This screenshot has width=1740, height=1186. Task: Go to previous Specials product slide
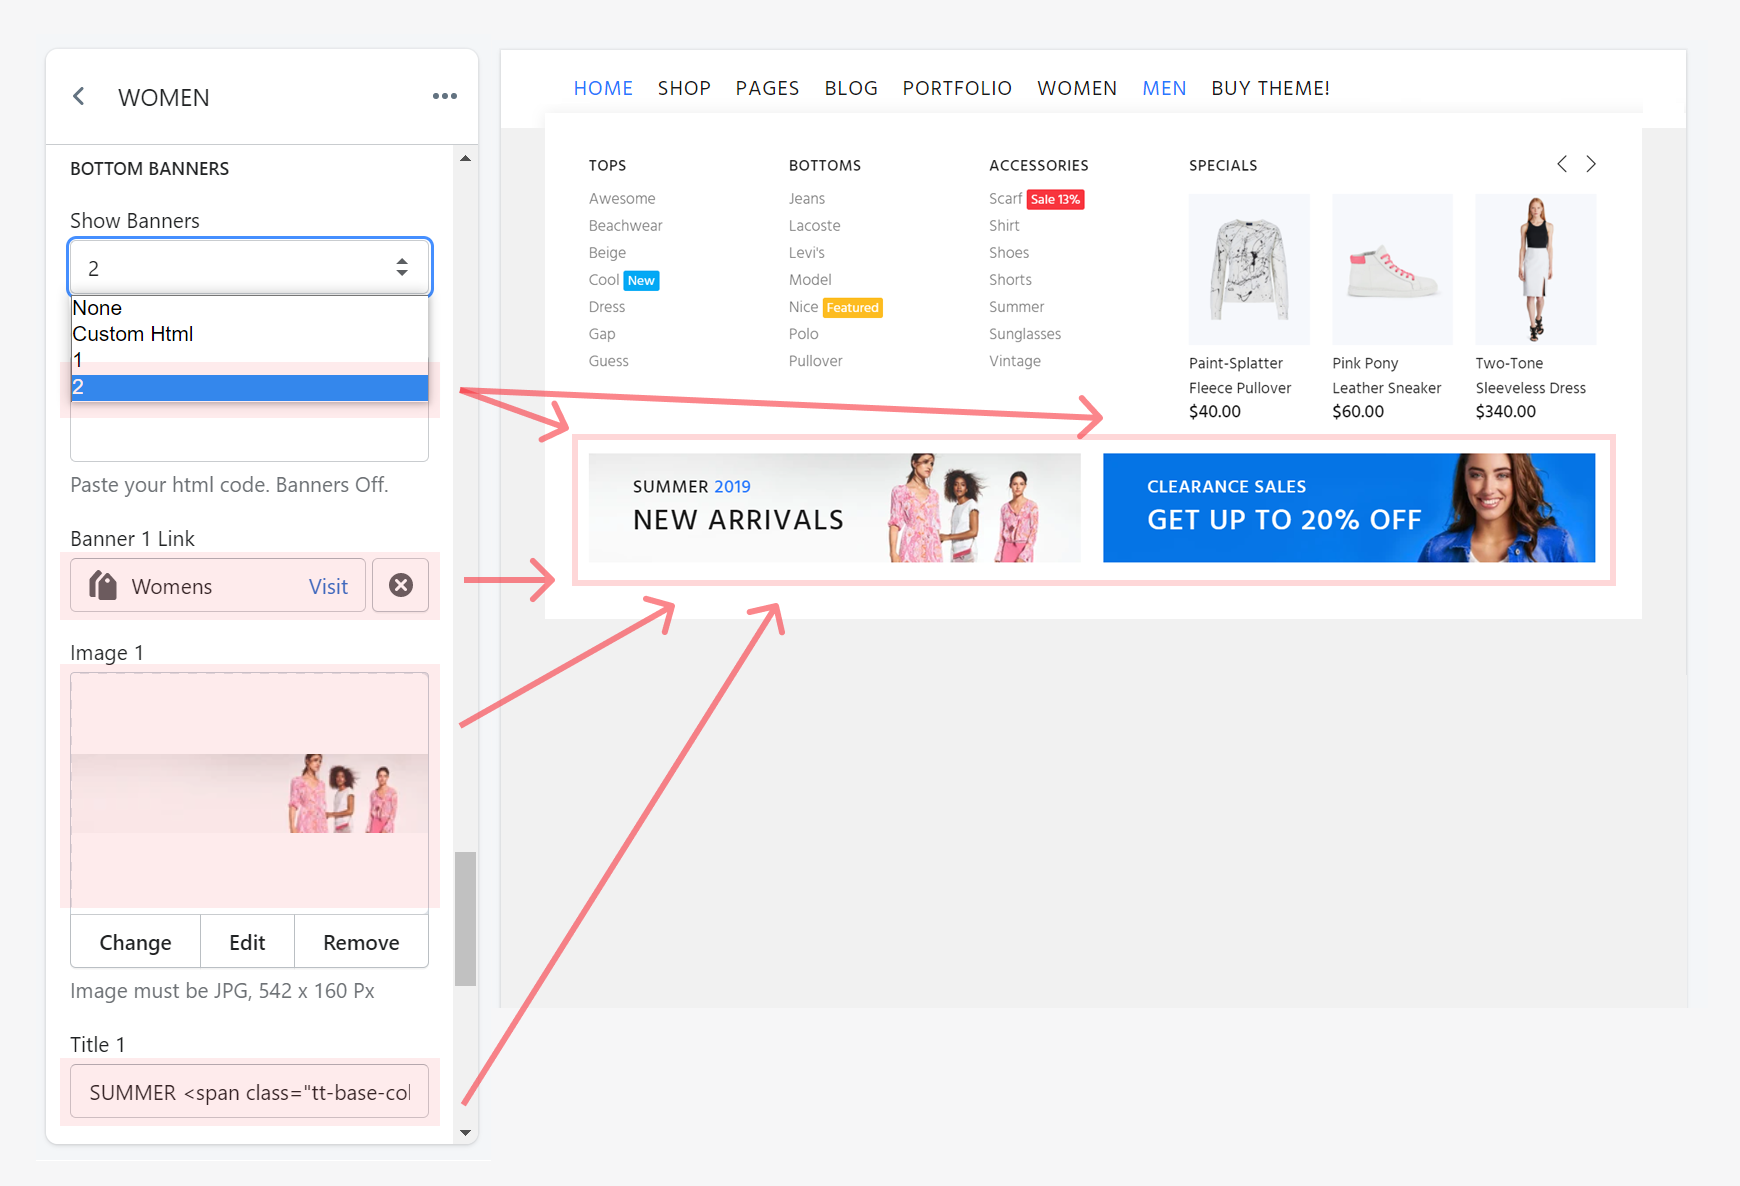(x=1561, y=164)
